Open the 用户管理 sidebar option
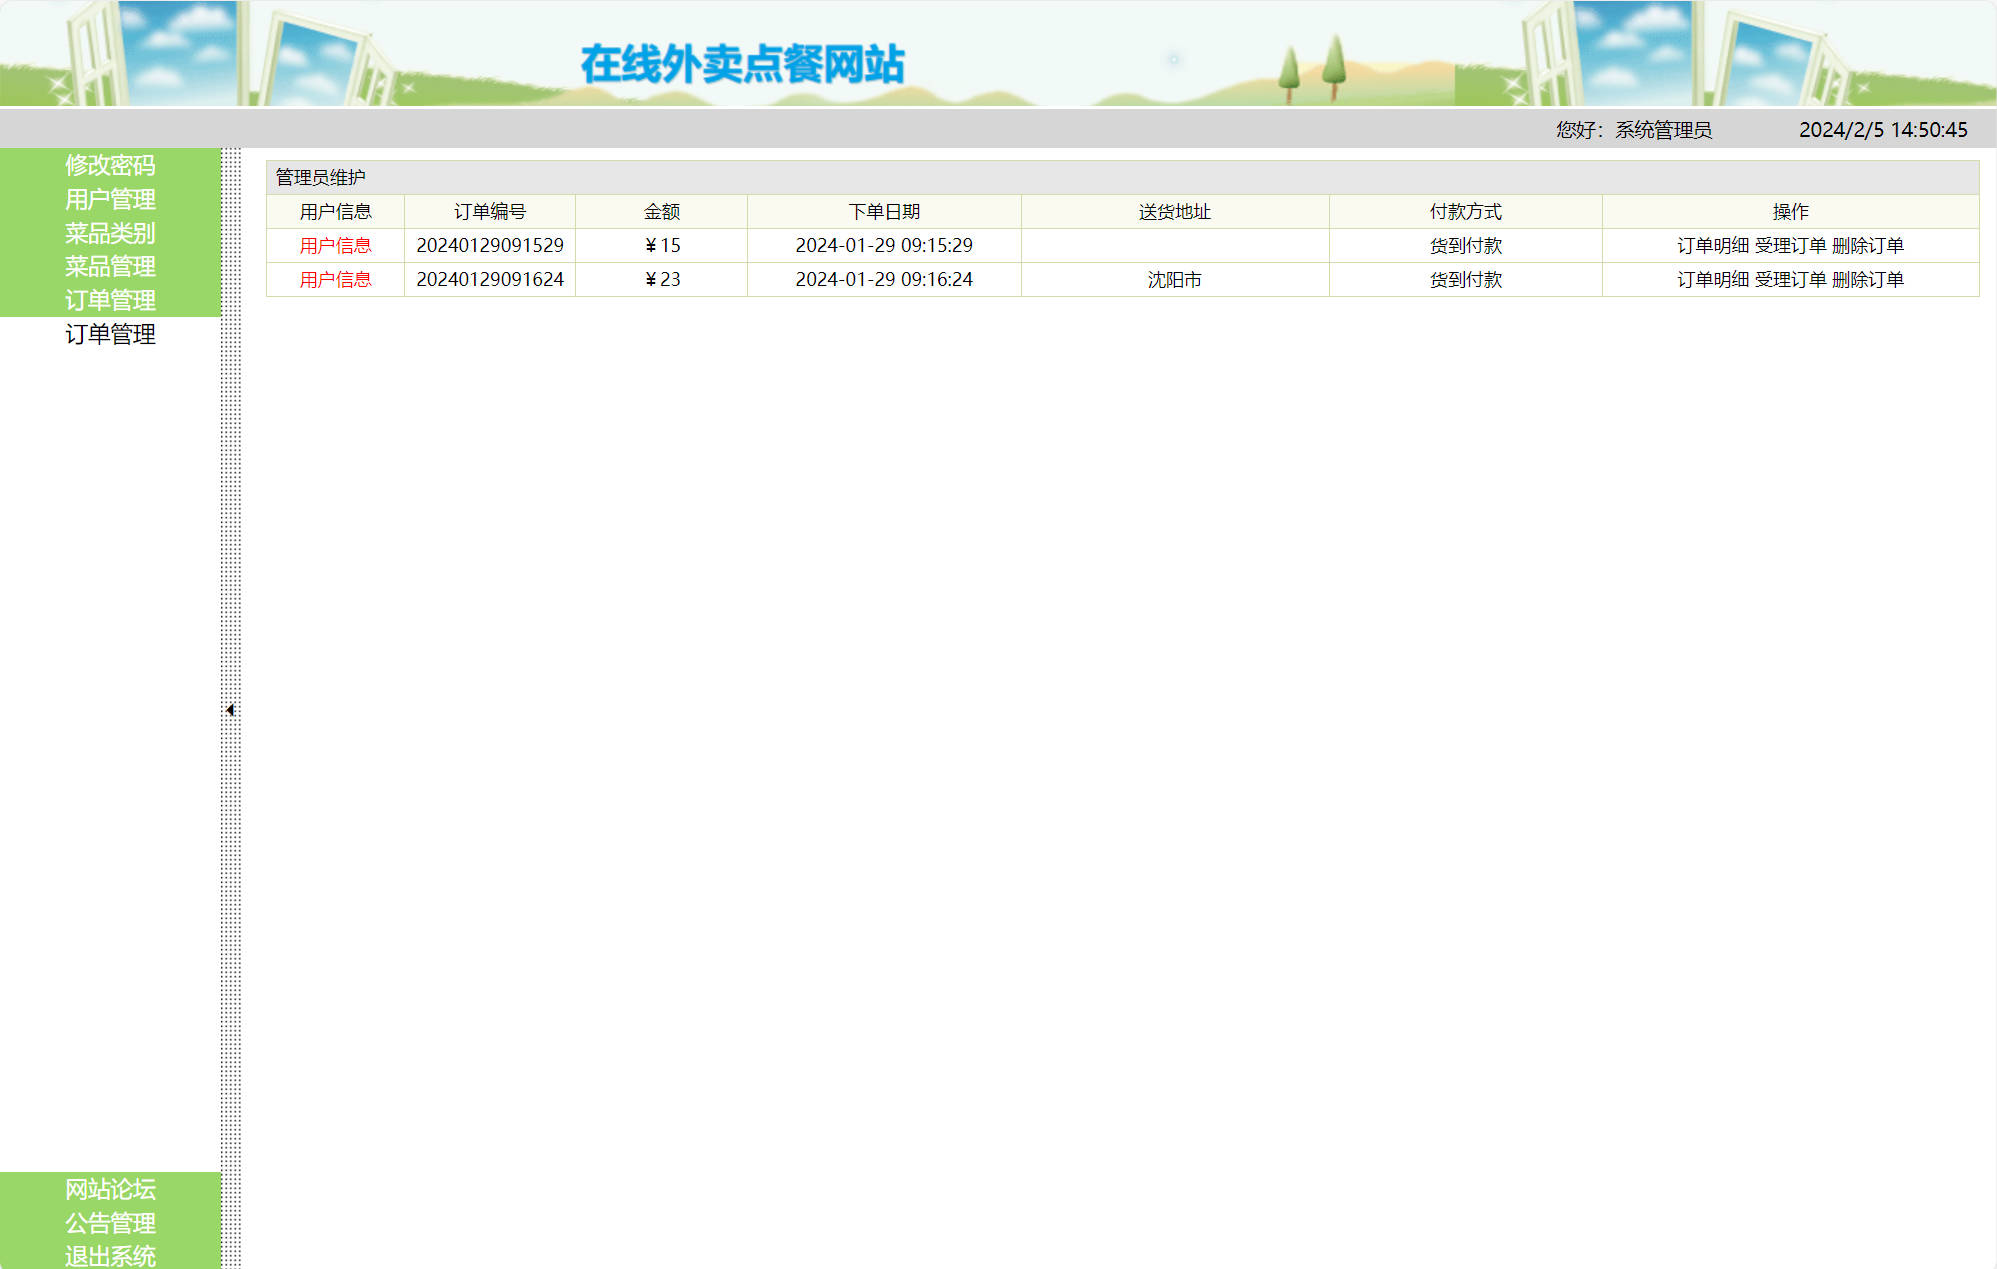 point(110,200)
